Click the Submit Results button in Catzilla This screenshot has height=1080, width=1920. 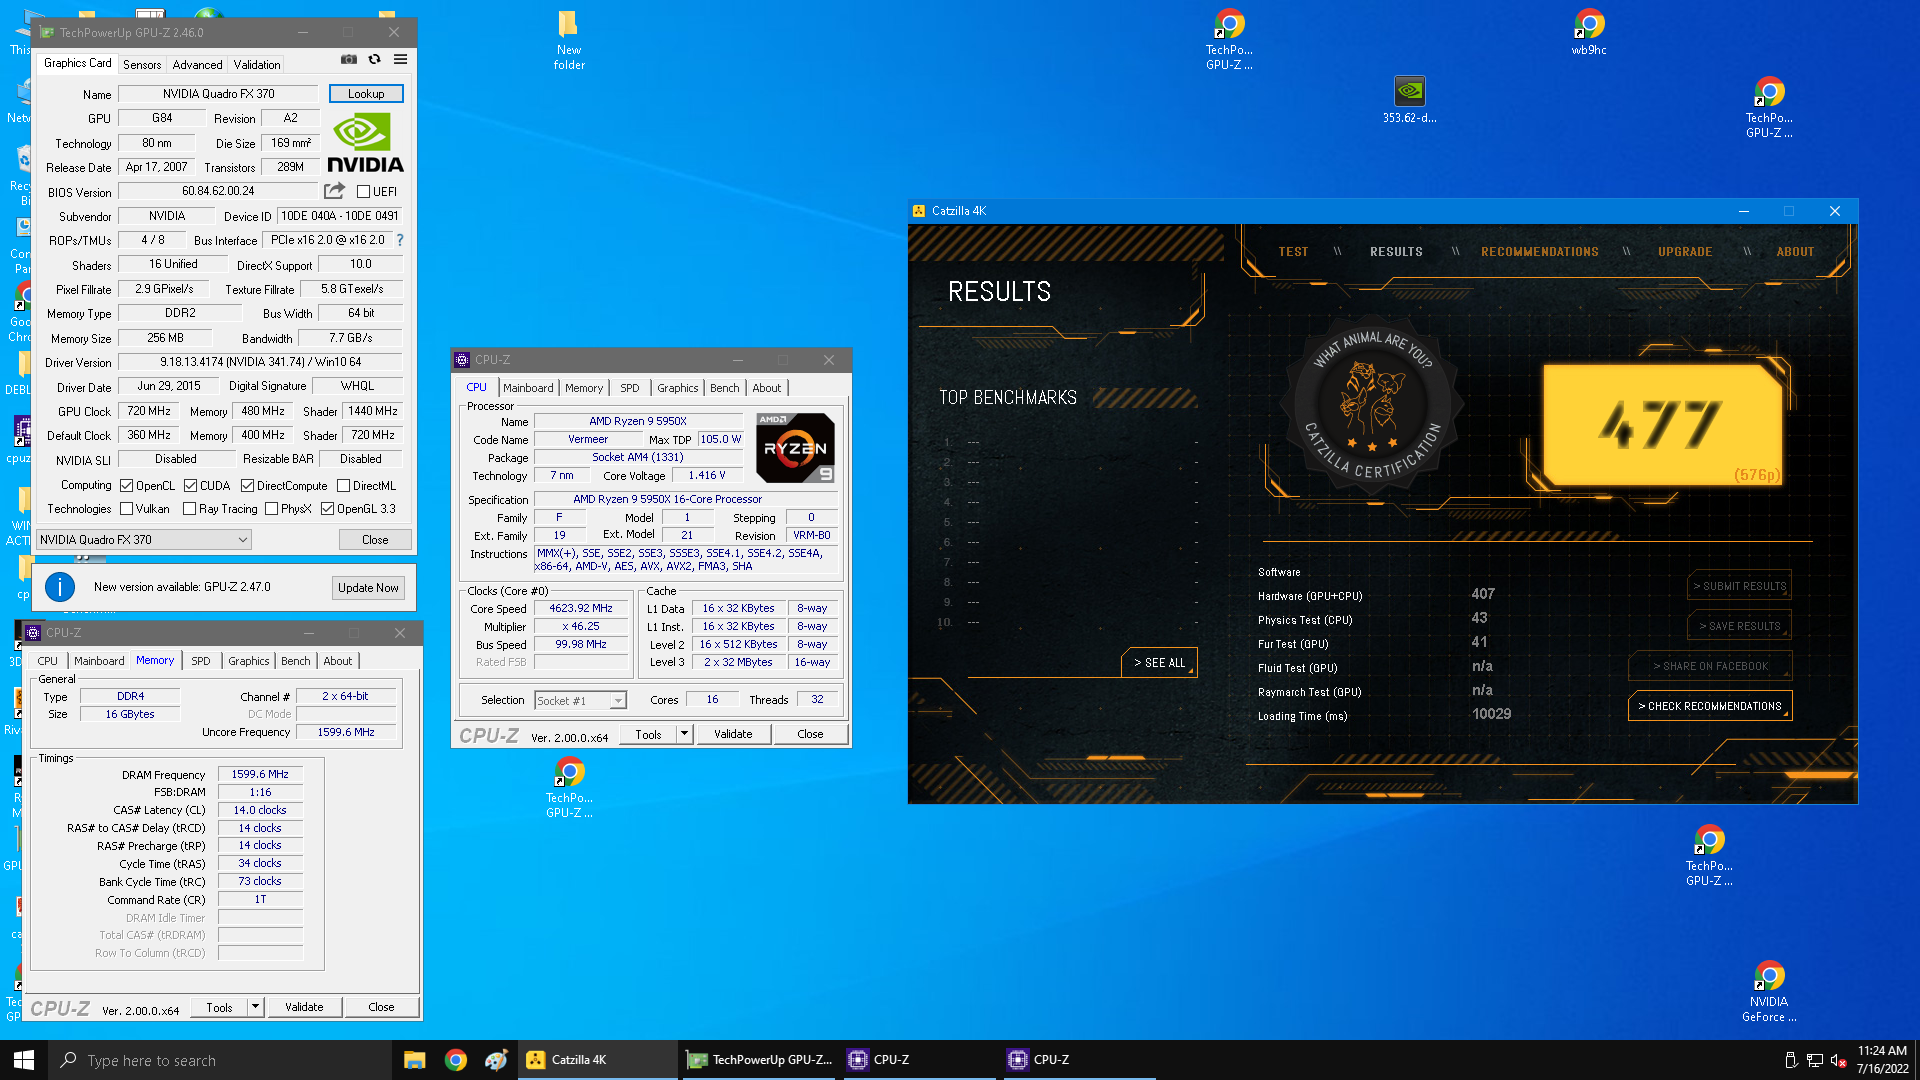pyautogui.click(x=1740, y=586)
